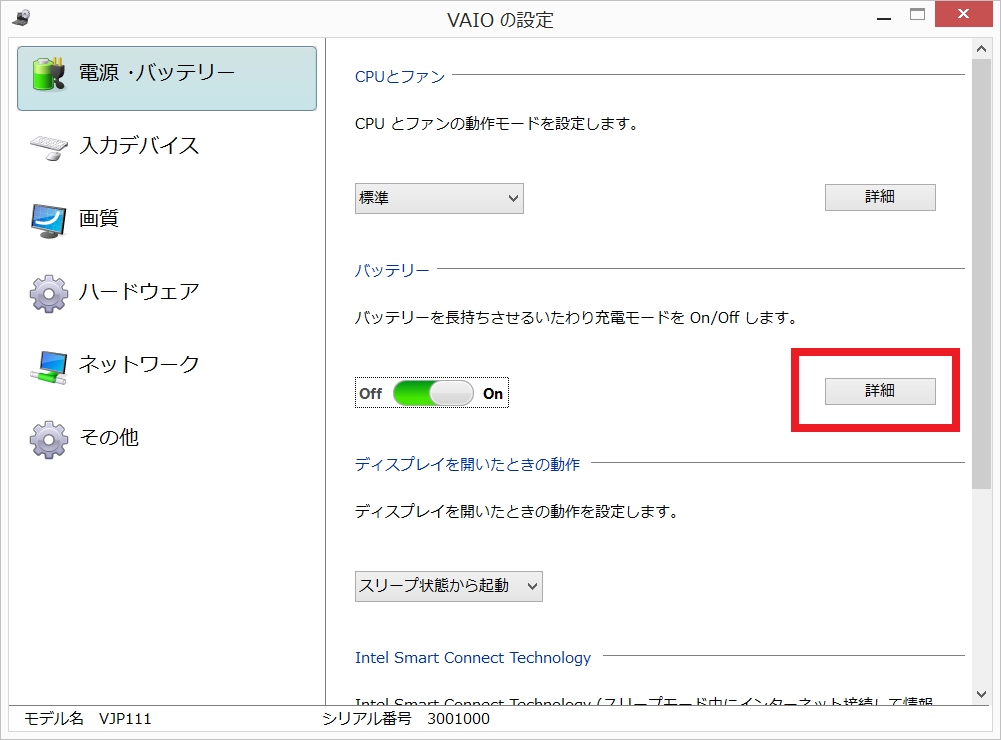Image resolution: width=1001 pixels, height=740 pixels.
Task: Click the Off label of battery switch
Action: (370, 394)
